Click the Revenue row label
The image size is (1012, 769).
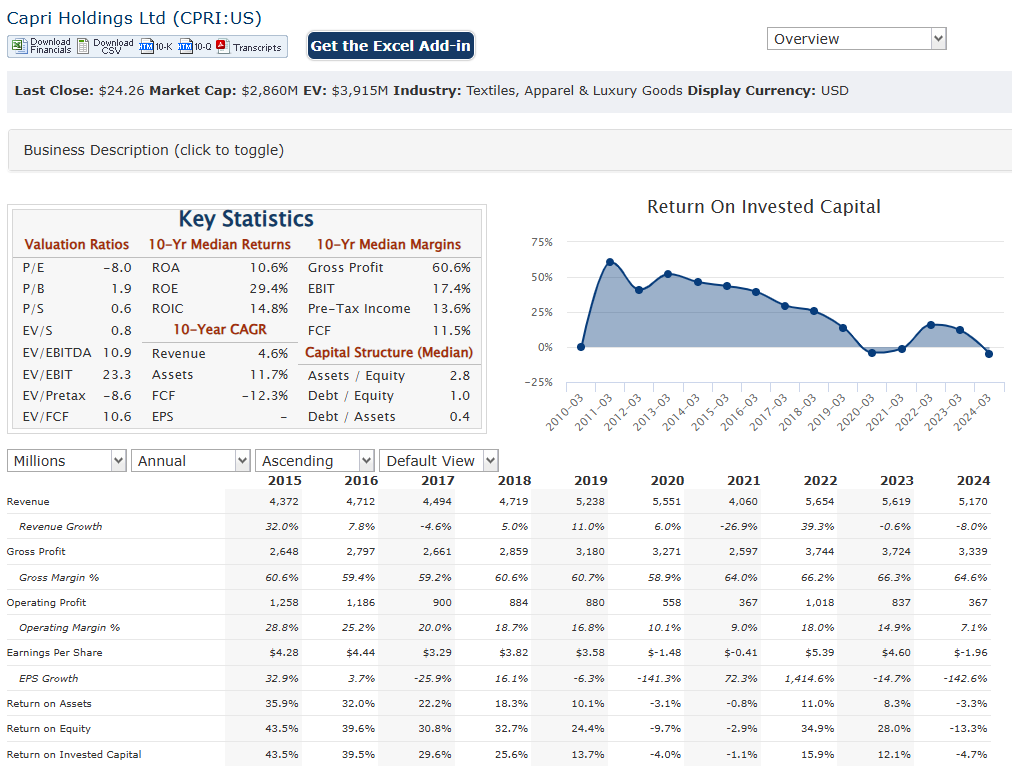point(28,502)
